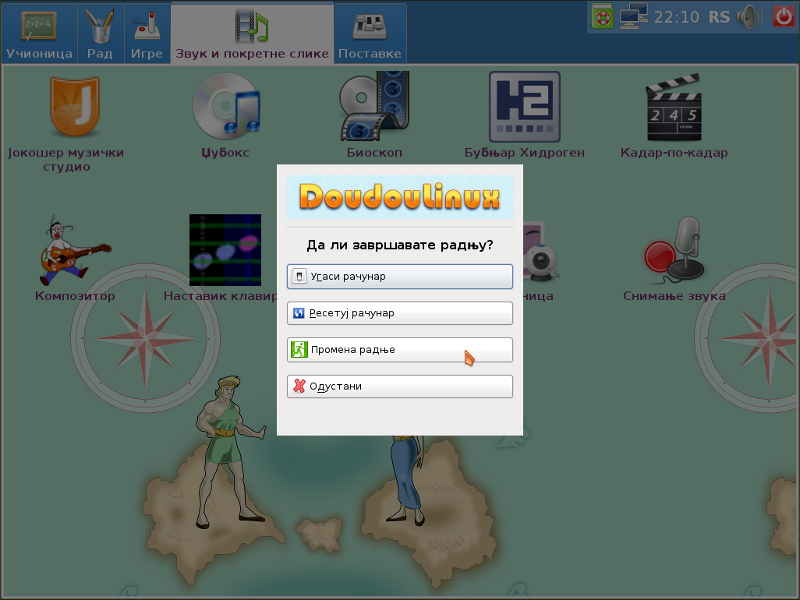Viewport: 800px width, 600px height.
Task: Launch Снимање звука microphone icon
Action: click(x=674, y=250)
